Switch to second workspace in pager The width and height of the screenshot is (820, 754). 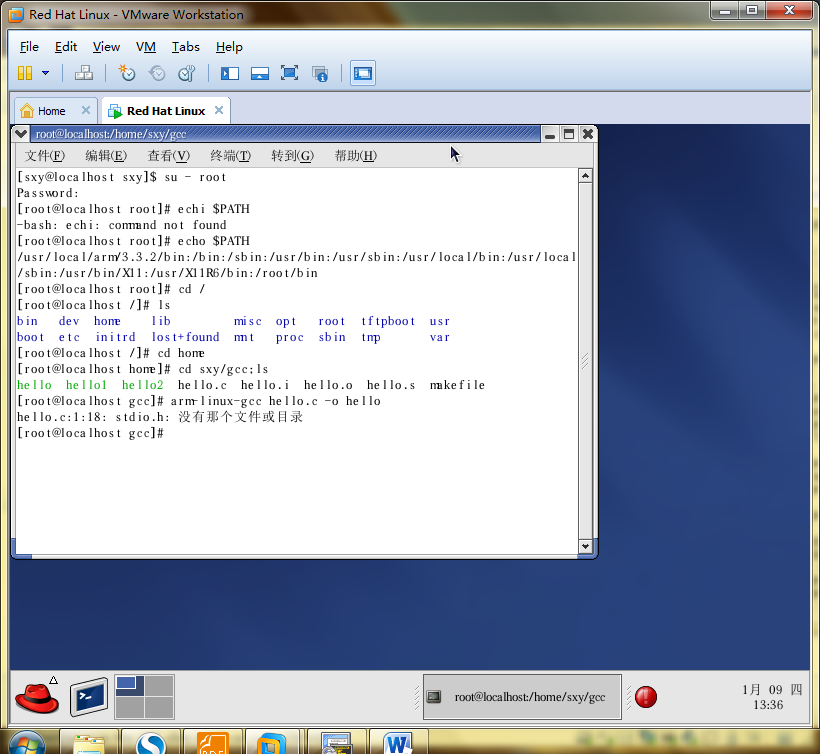(x=159, y=686)
